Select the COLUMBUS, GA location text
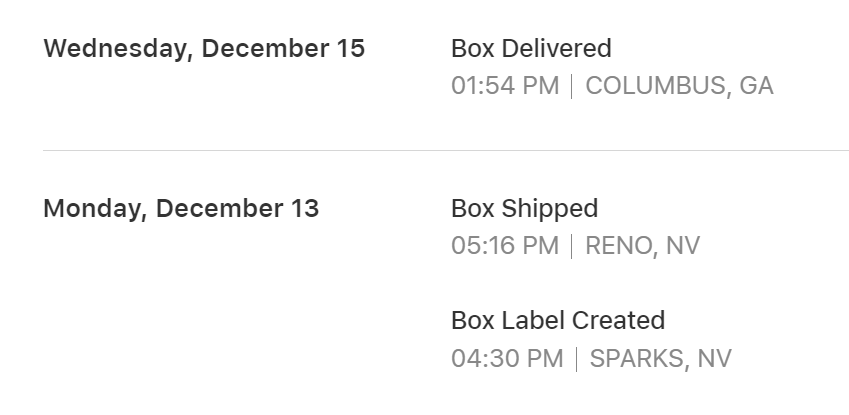The image size is (849, 415). click(679, 86)
